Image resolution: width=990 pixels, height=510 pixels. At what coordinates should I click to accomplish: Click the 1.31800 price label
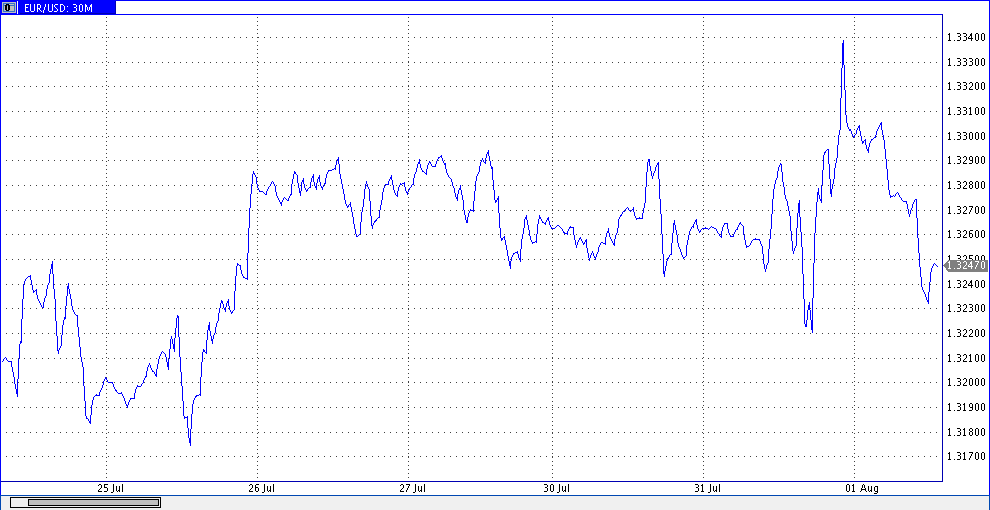coord(966,432)
